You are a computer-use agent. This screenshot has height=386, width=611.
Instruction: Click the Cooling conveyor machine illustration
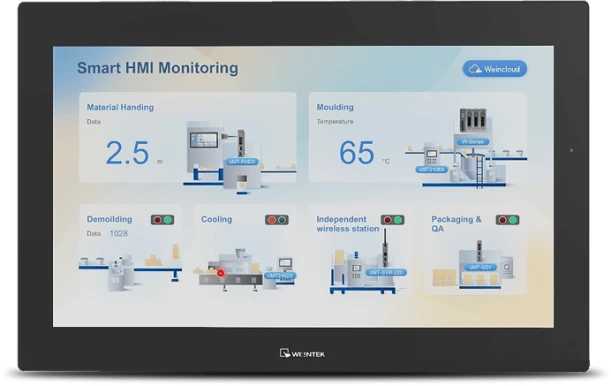245,270
